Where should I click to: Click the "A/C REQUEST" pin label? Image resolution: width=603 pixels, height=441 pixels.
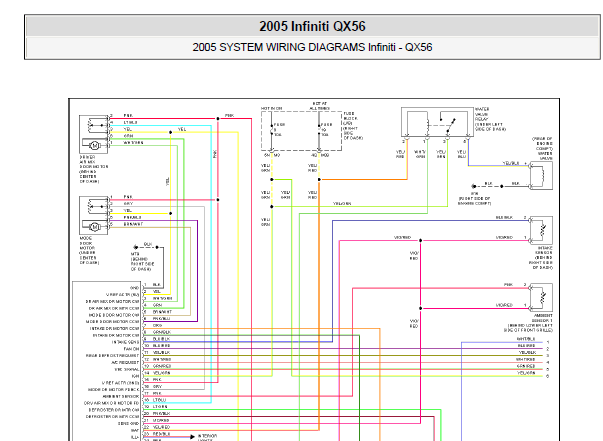tap(125, 362)
